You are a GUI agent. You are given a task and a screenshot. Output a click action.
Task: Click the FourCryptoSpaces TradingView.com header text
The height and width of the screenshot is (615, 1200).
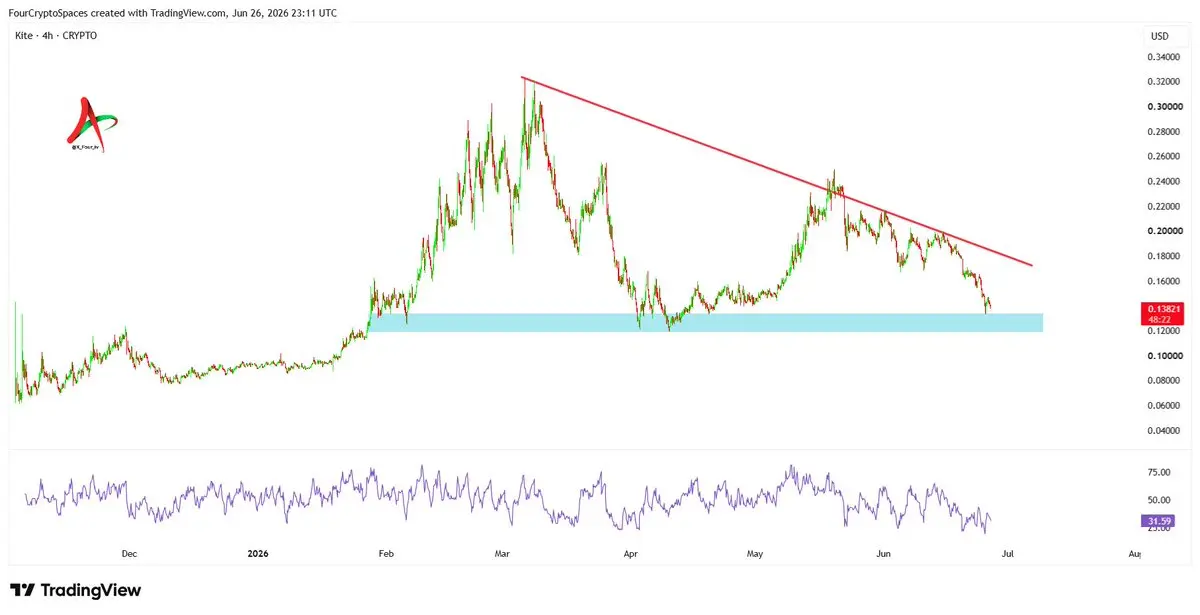(172, 12)
